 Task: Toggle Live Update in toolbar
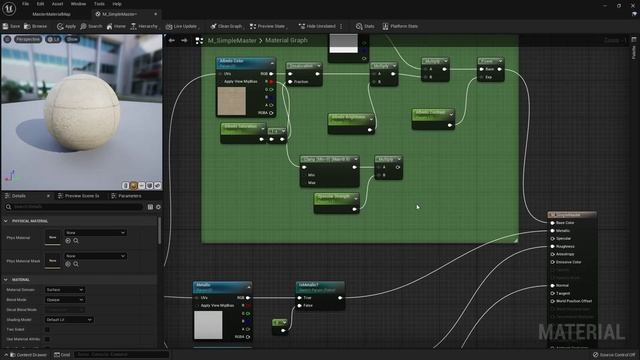tap(182, 26)
